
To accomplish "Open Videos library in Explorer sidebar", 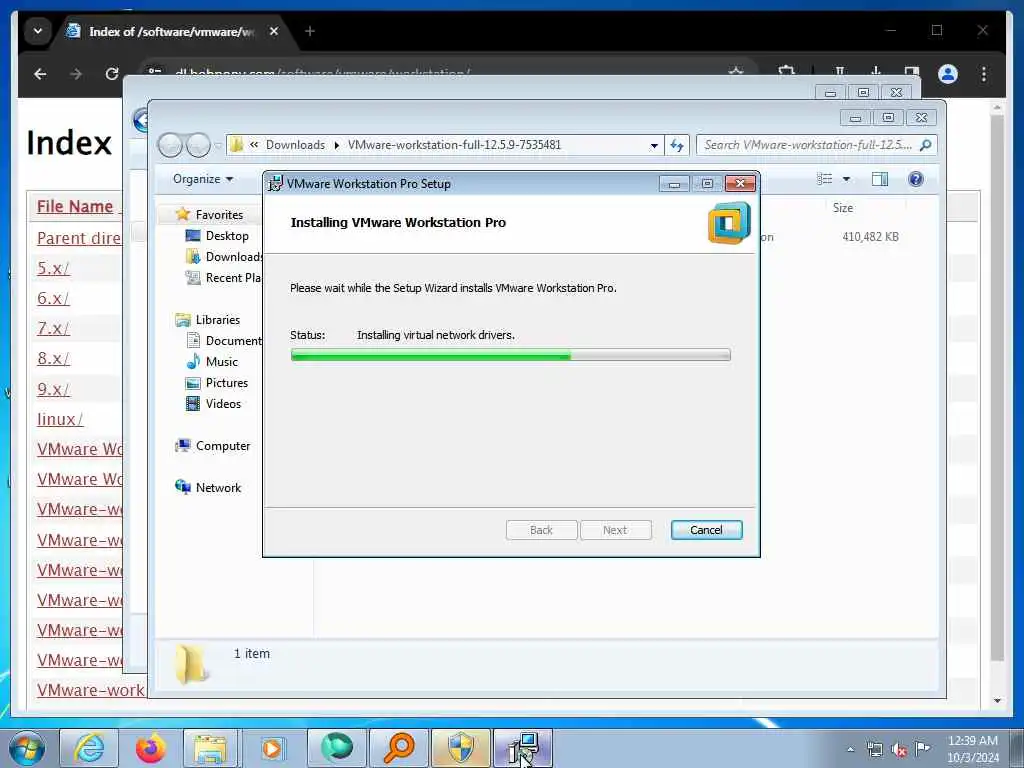I will (x=223, y=404).
